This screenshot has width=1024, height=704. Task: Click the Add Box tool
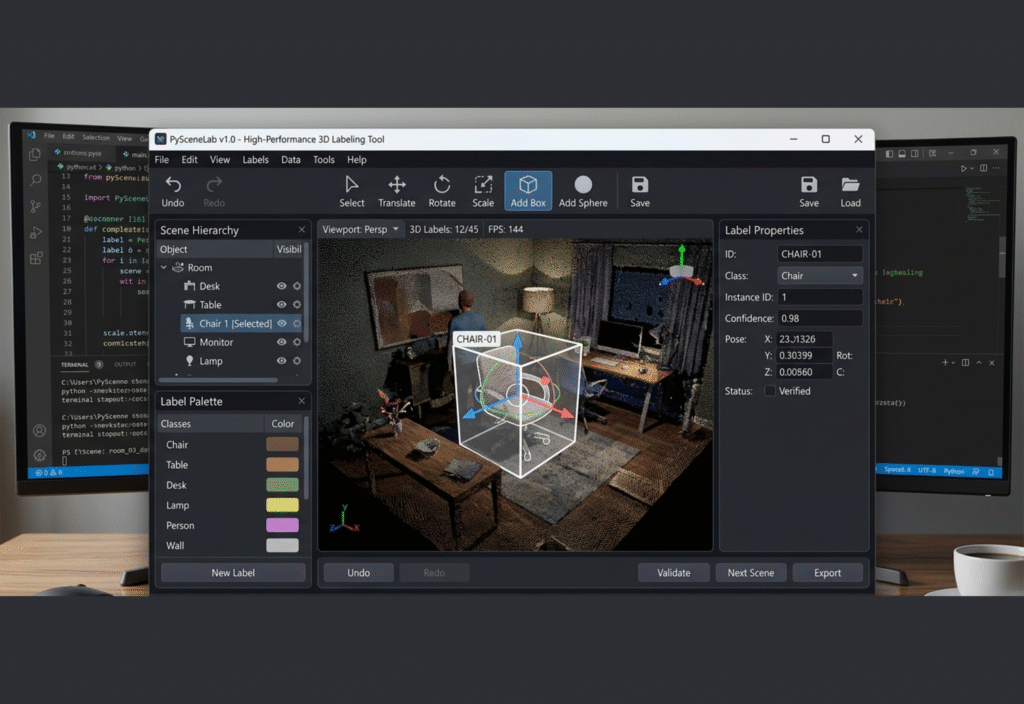coord(528,190)
